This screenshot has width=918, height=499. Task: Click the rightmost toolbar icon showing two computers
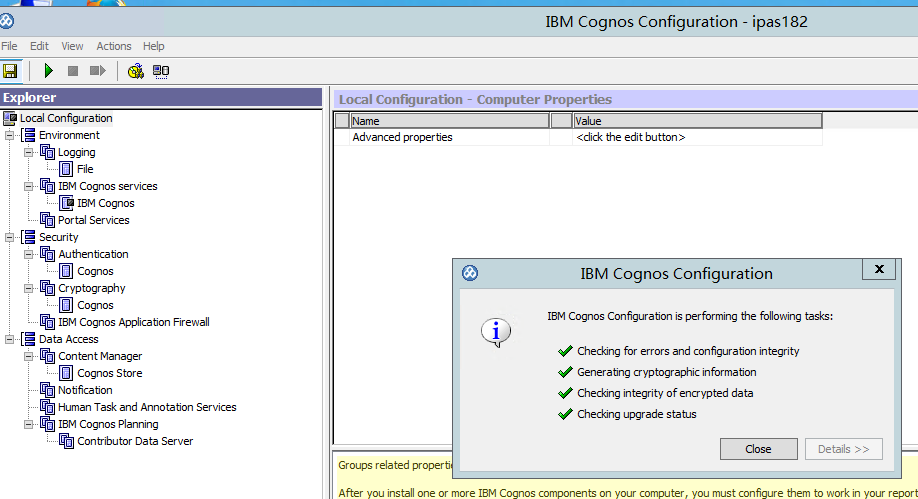[x=161, y=71]
